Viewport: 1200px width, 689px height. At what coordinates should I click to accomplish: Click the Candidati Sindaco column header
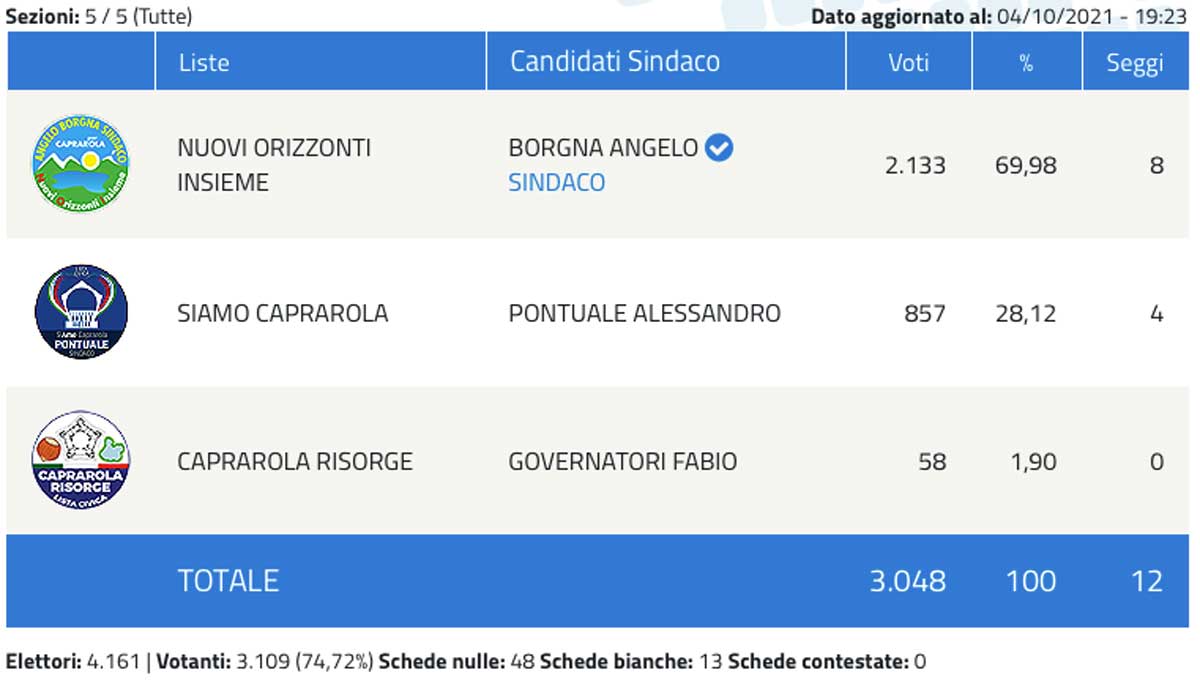pos(614,61)
